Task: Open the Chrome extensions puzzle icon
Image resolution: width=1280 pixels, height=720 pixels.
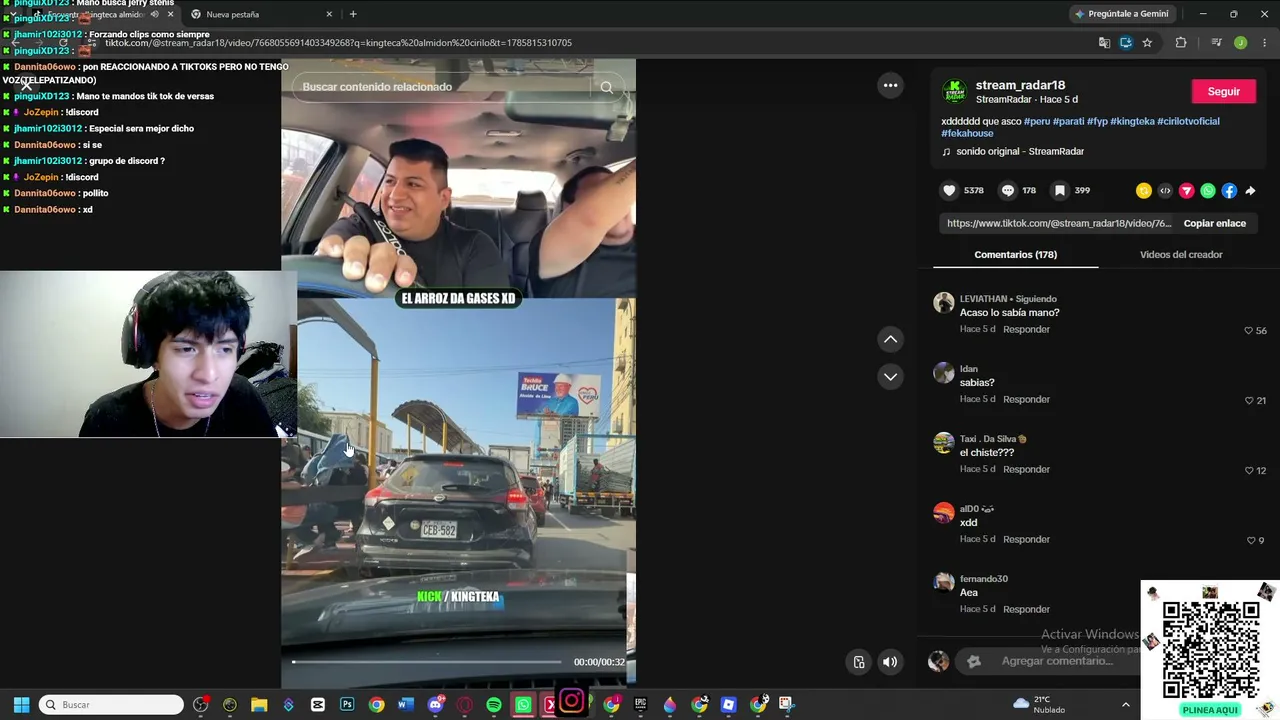Action: (x=1181, y=43)
